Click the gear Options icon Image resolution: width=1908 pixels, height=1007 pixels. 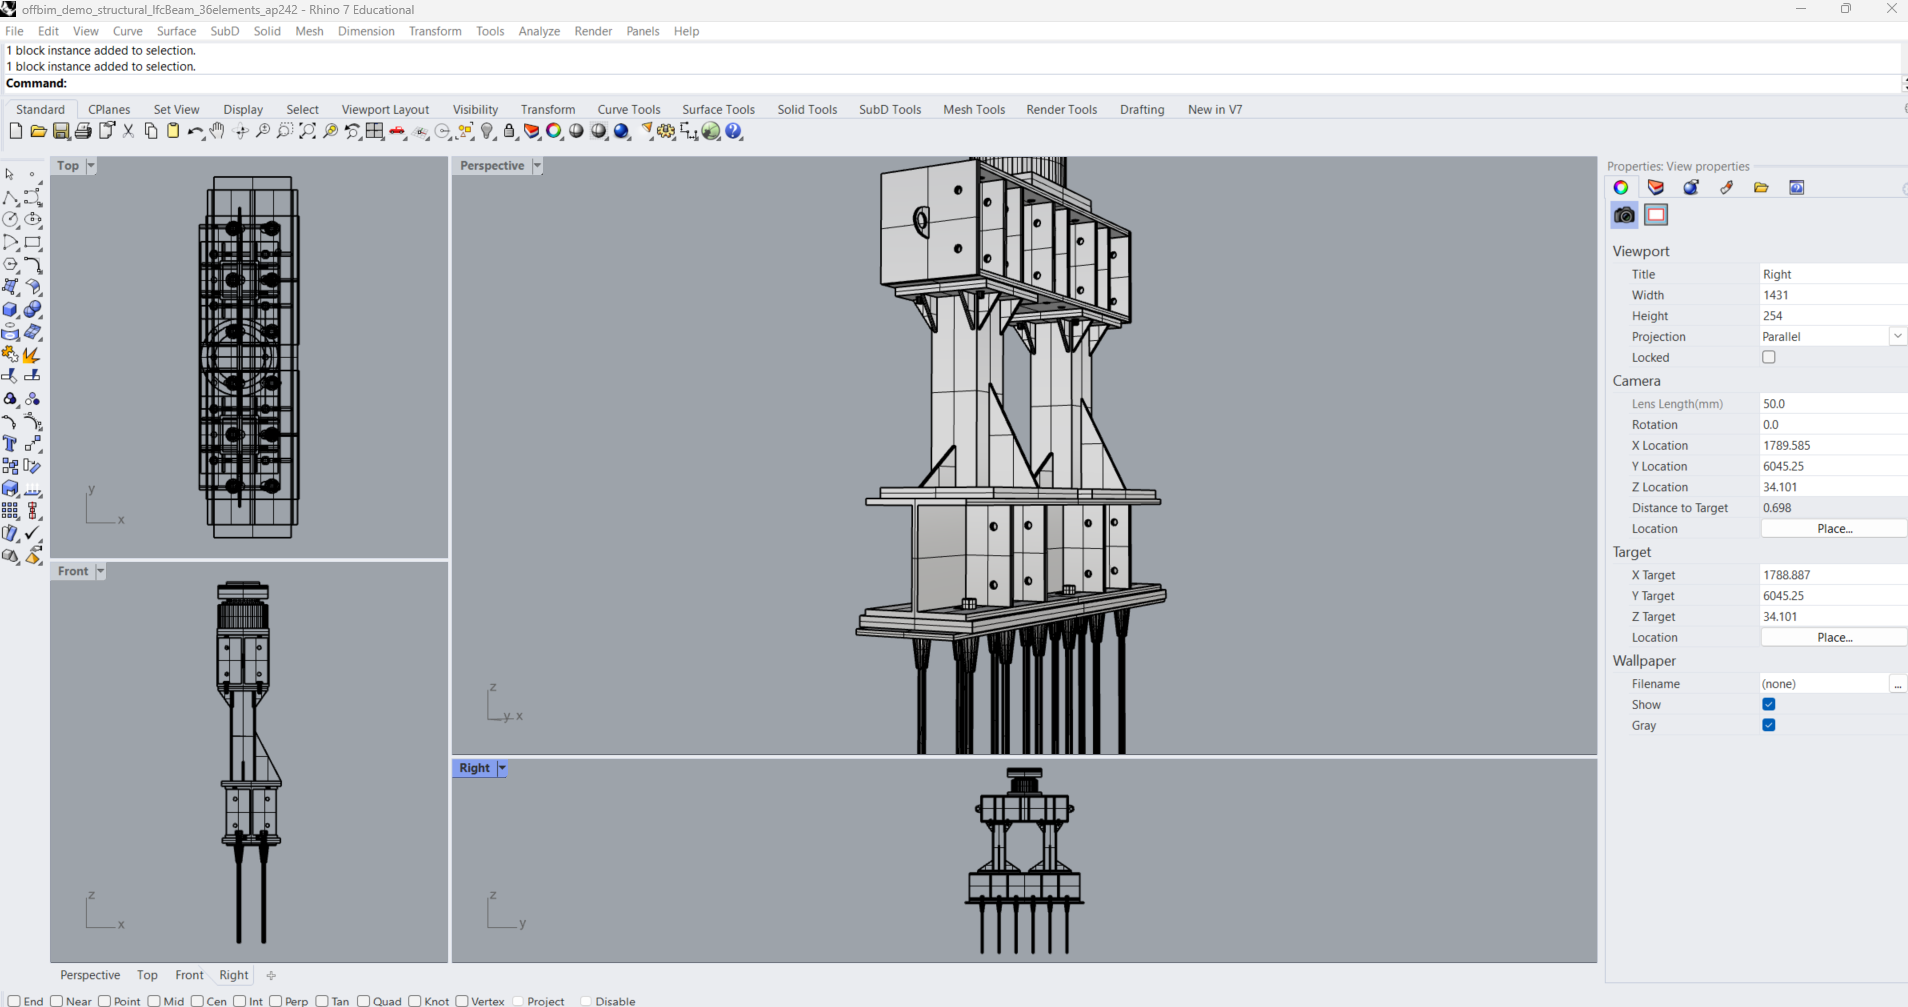click(666, 131)
